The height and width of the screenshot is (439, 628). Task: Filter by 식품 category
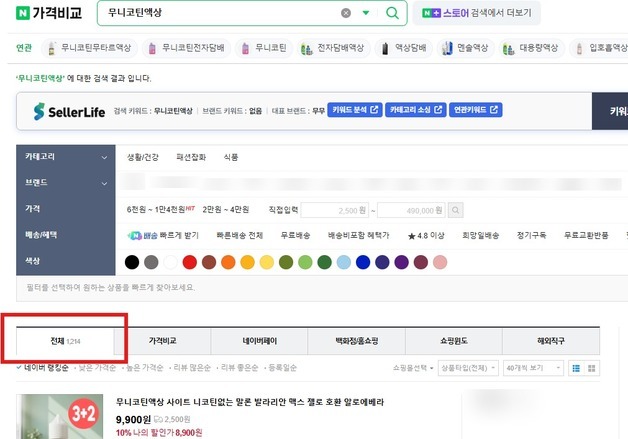(231, 157)
